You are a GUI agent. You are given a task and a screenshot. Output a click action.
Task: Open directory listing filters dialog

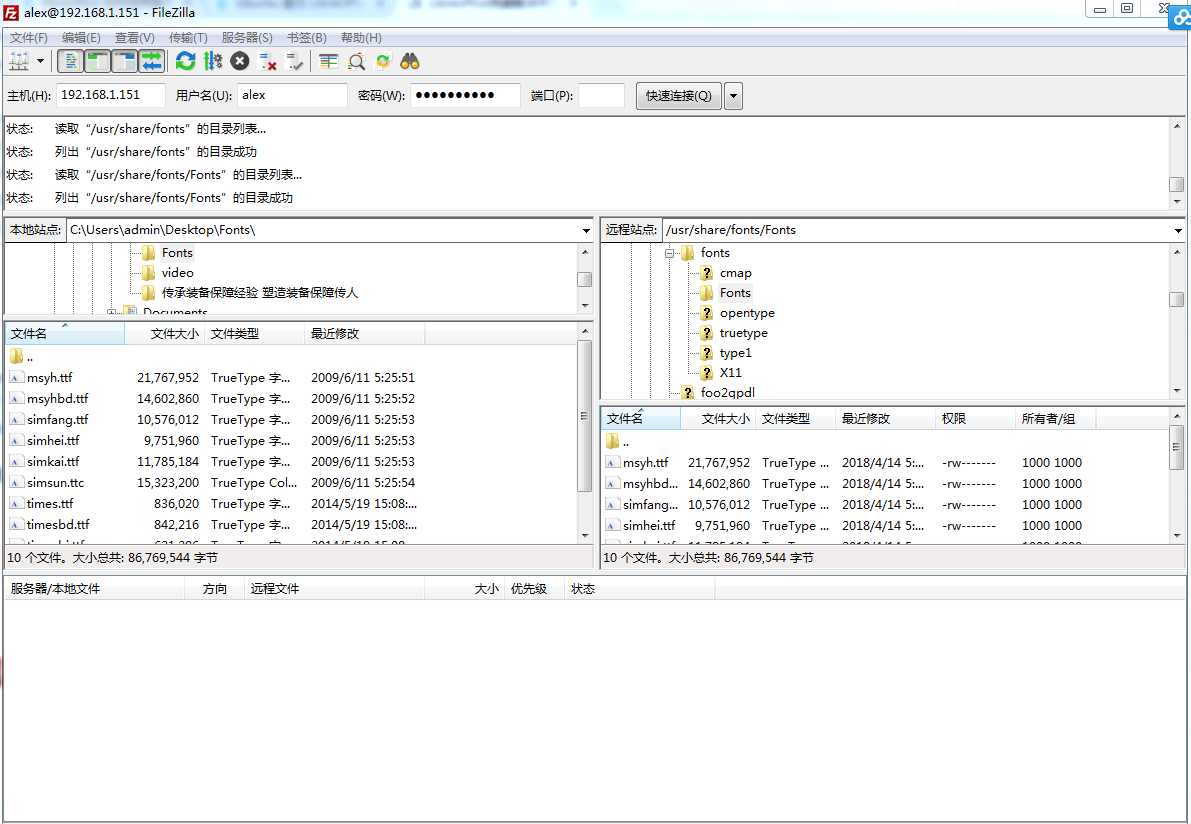(328, 62)
